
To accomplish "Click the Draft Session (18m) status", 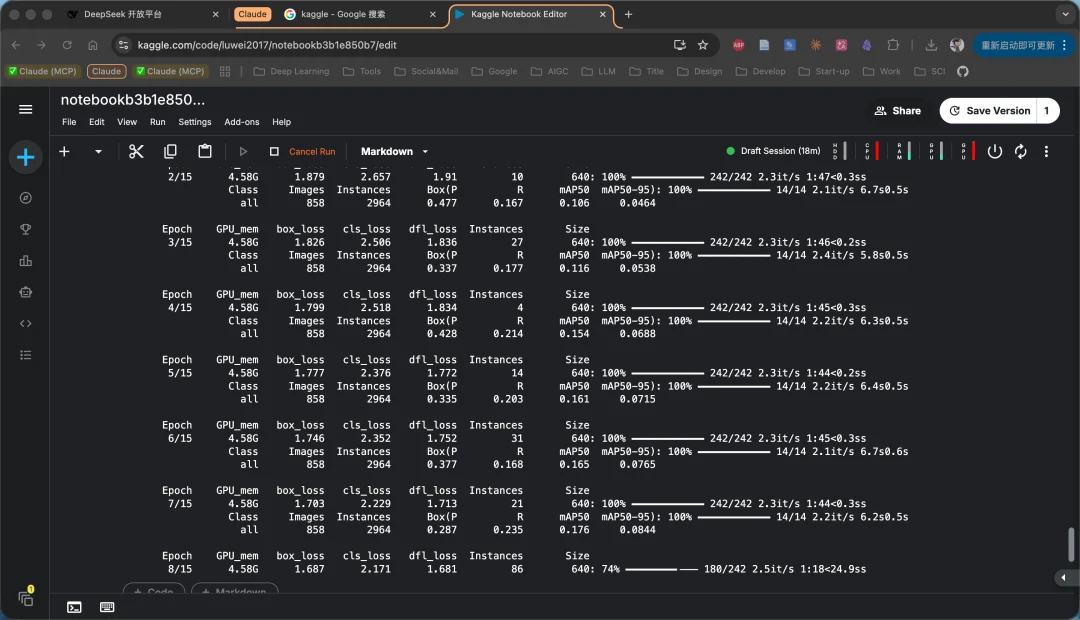I will pyautogui.click(x=773, y=151).
